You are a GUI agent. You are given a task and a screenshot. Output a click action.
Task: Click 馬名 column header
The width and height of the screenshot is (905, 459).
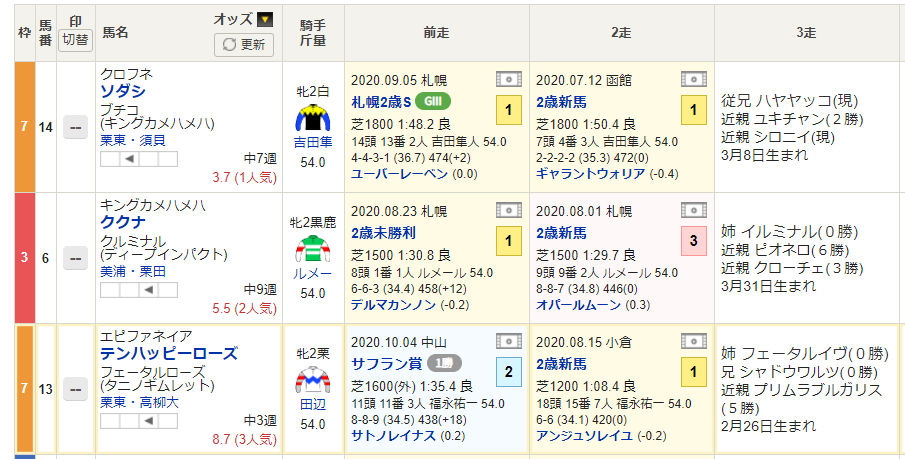click(x=115, y=33)
